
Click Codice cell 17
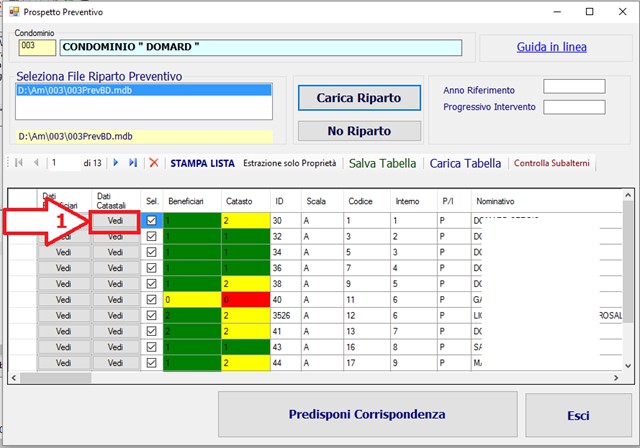[x=367, y=363]
